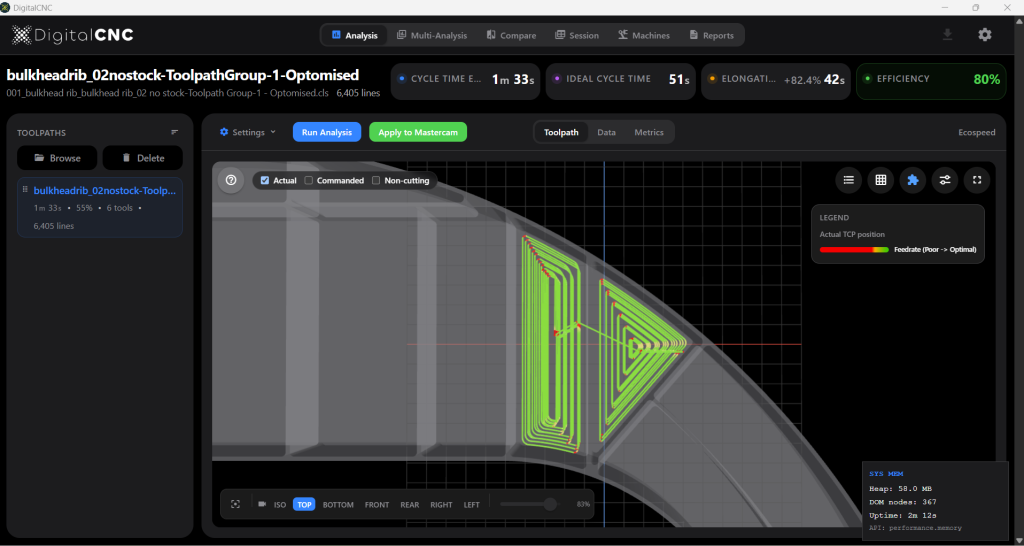Click the restore window button

tap(976, 7)
